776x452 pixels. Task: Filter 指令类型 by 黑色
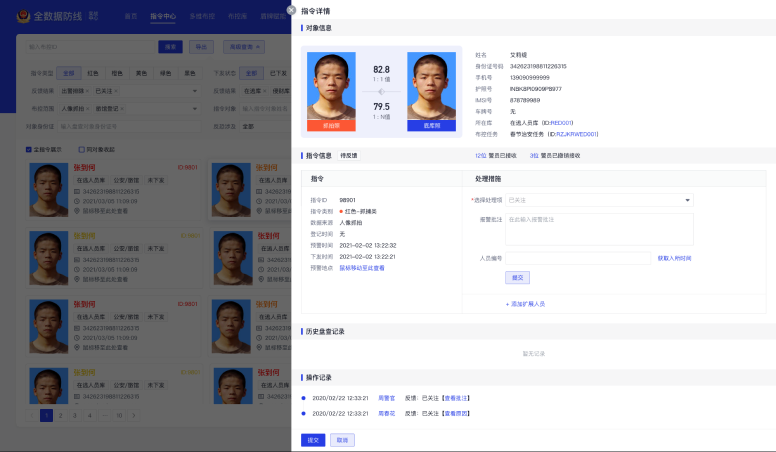click(190, 73)
